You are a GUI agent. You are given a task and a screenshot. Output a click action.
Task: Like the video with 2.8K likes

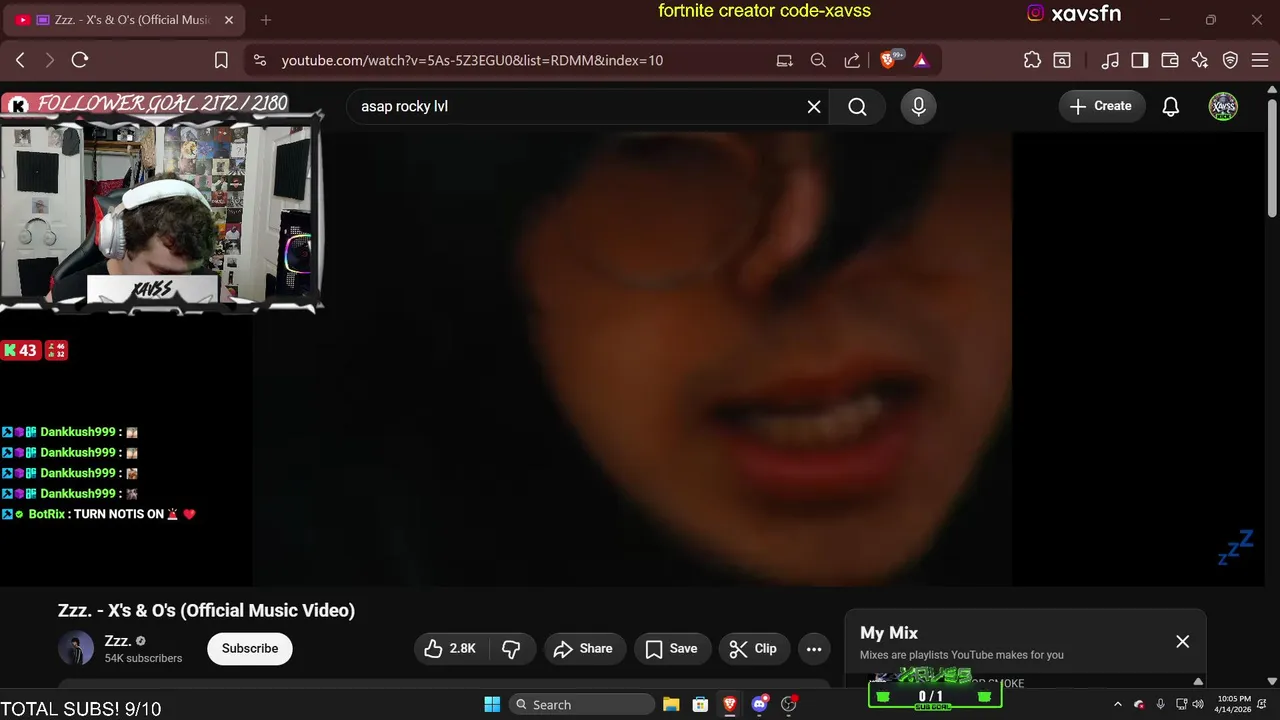(450, 649)
